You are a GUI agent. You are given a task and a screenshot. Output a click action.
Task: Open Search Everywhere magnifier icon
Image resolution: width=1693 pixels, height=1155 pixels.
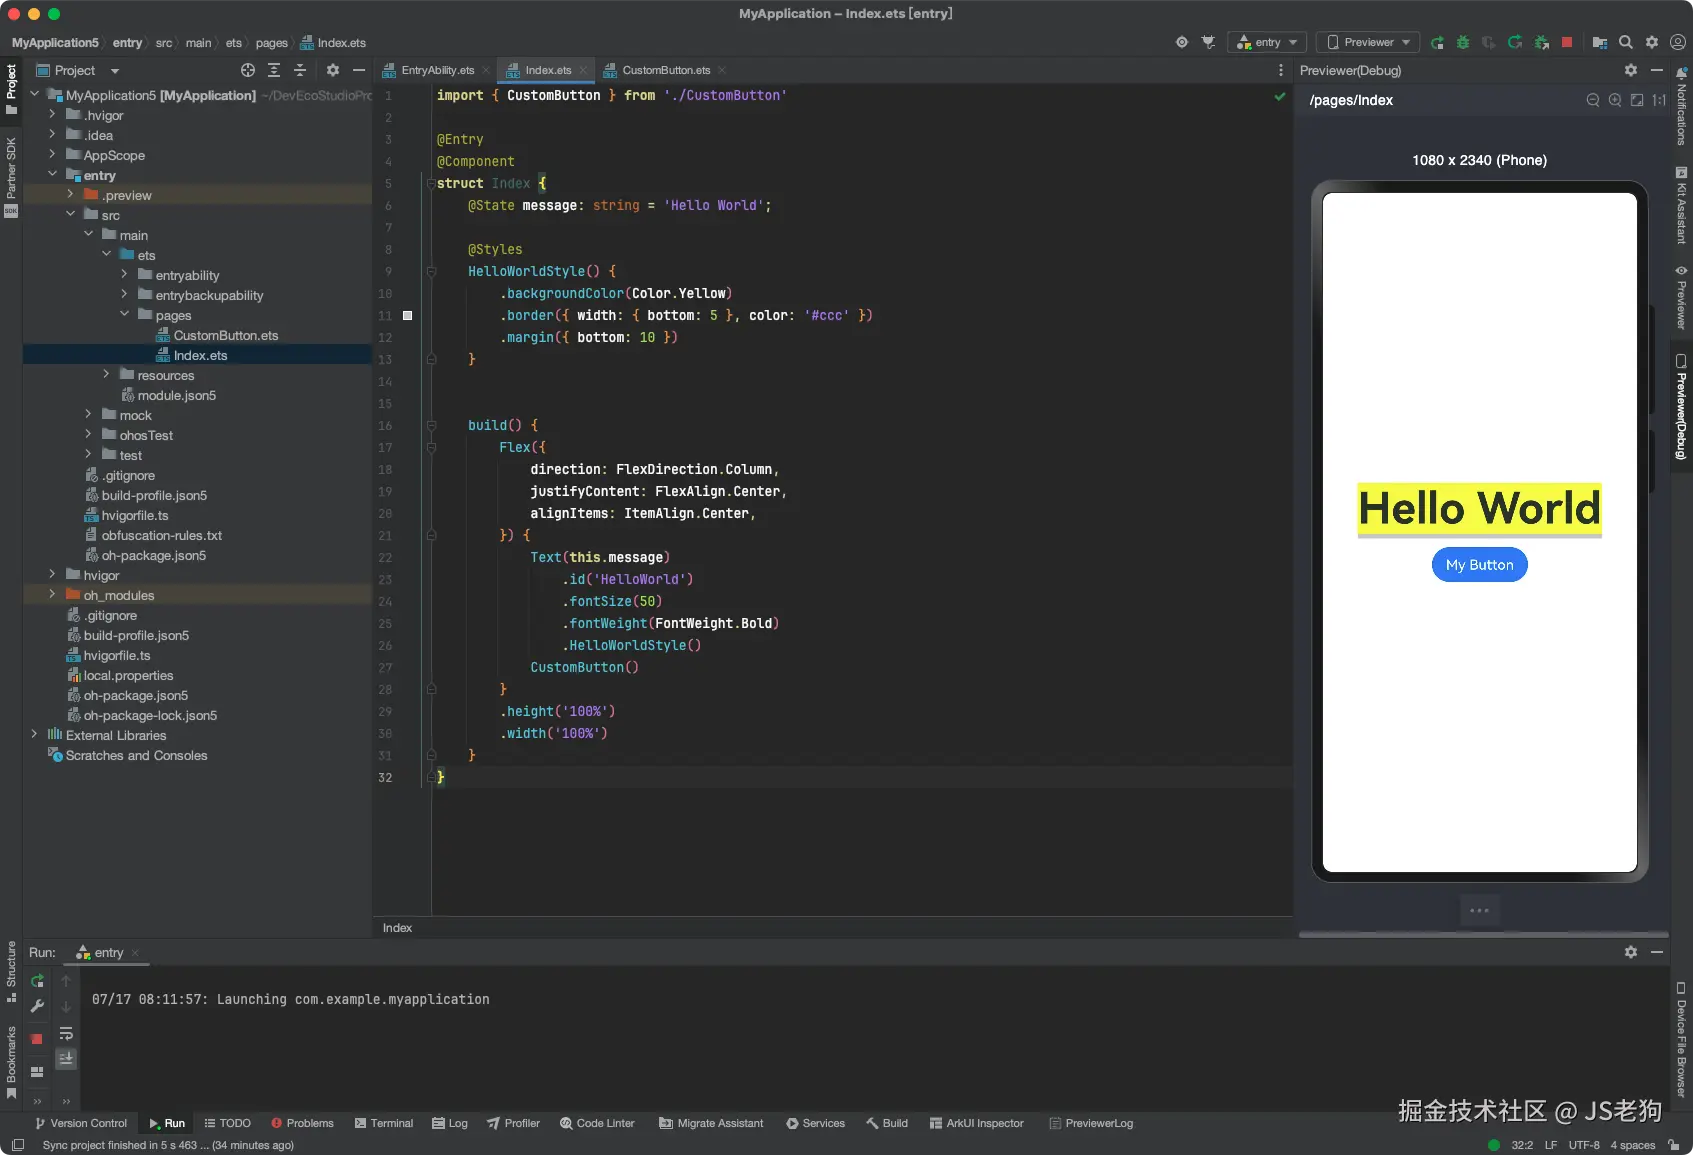click(1626, 42)
